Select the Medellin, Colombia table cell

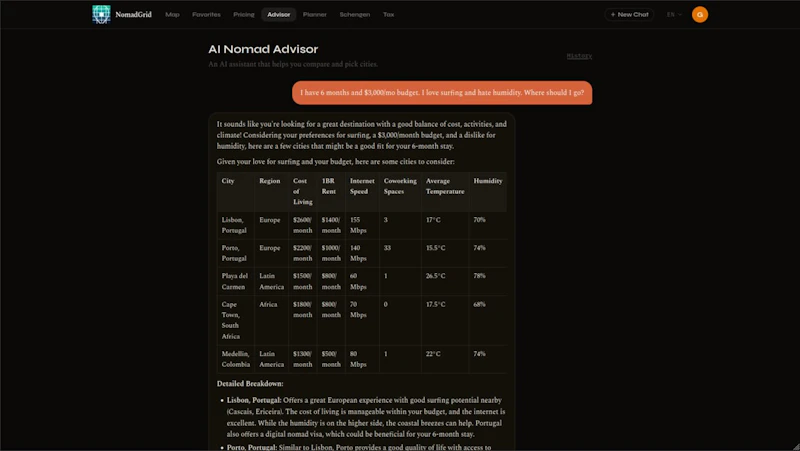[236, 359]
